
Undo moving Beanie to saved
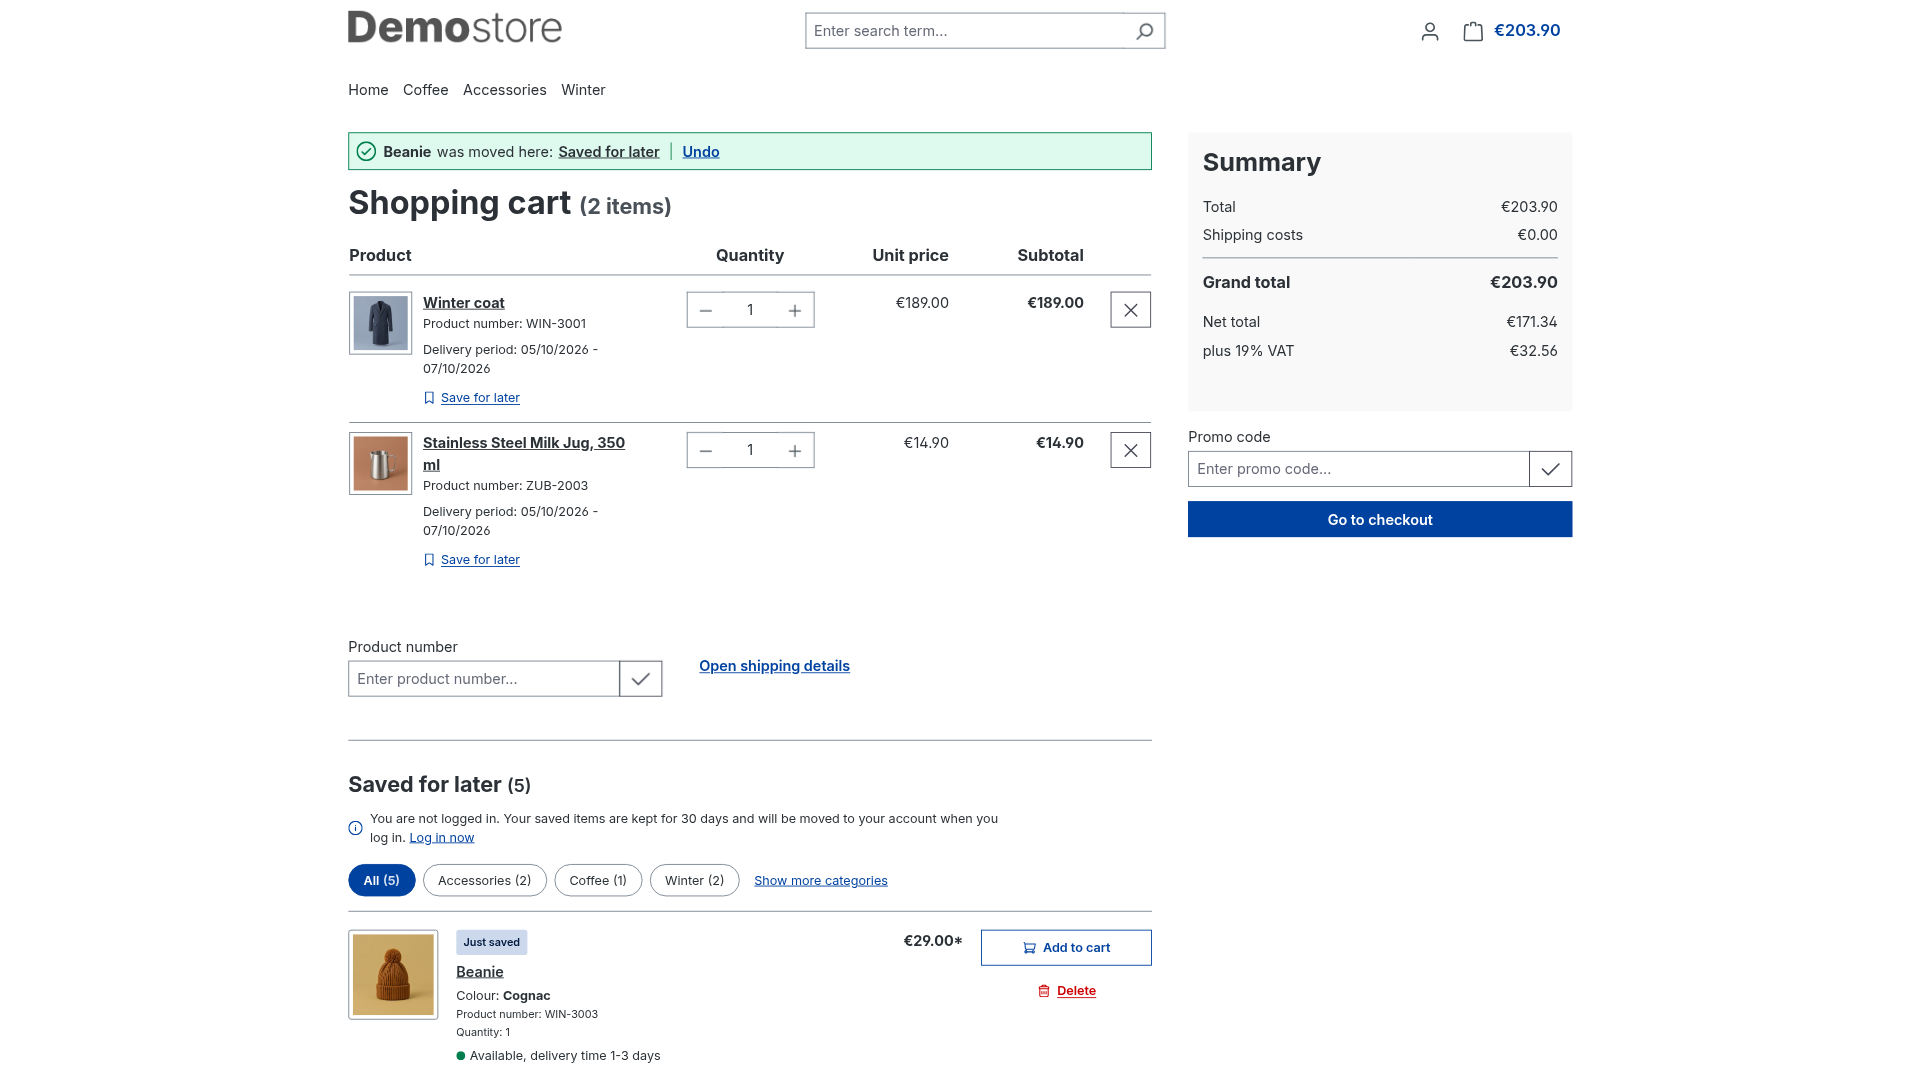coord(701,152)
